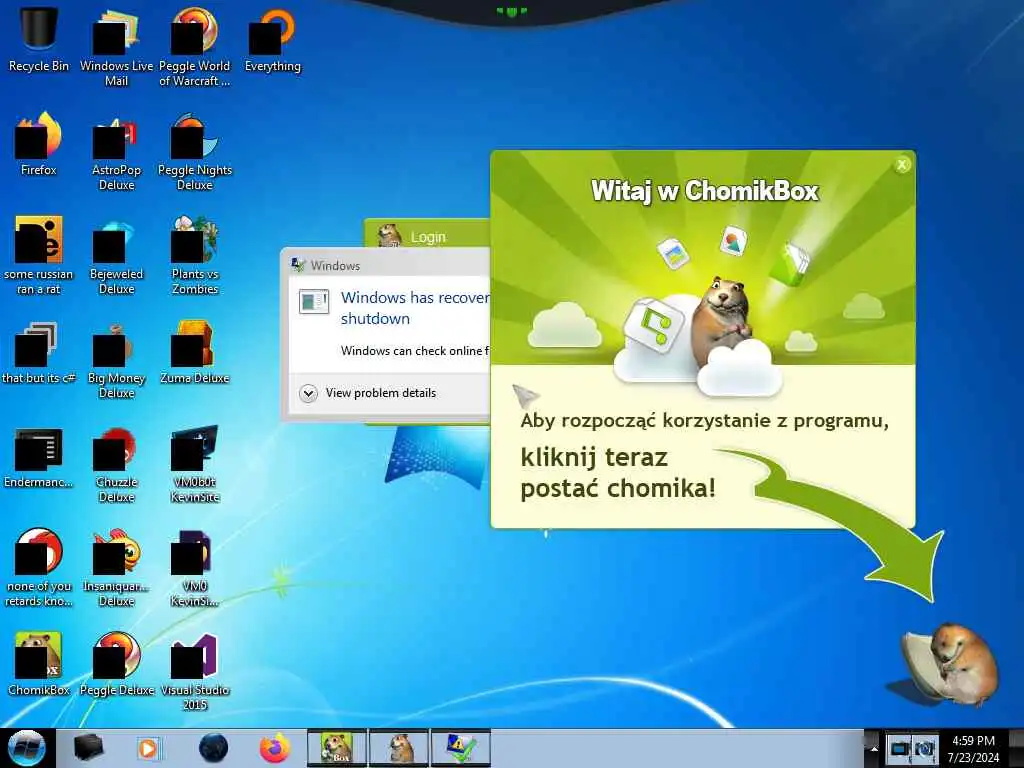Switch to Firefox on the taskbar

click(x=274, y=748)
